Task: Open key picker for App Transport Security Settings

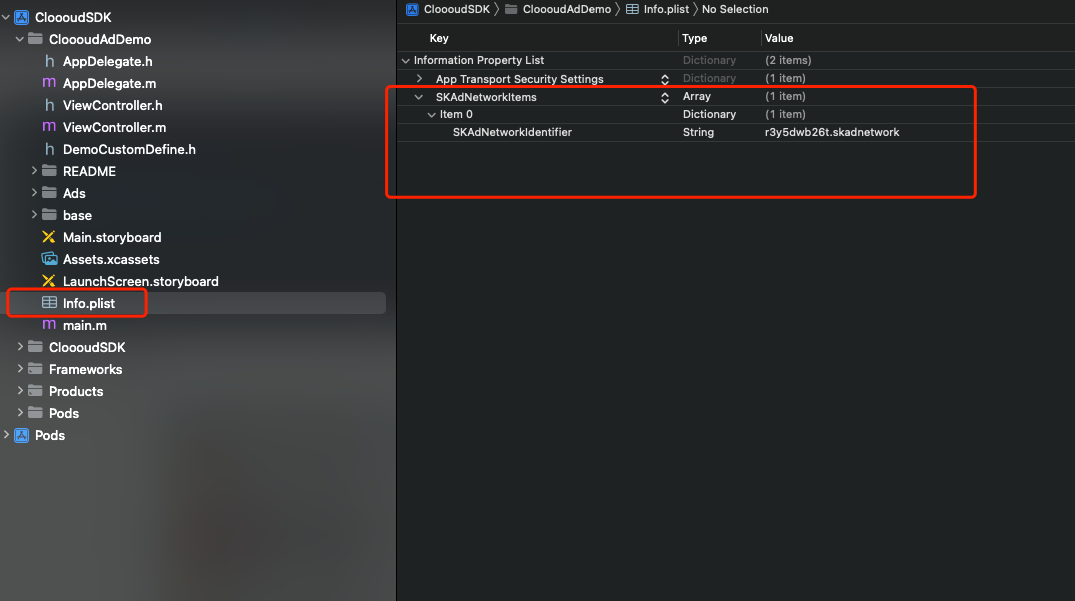Action: (664, 79)
